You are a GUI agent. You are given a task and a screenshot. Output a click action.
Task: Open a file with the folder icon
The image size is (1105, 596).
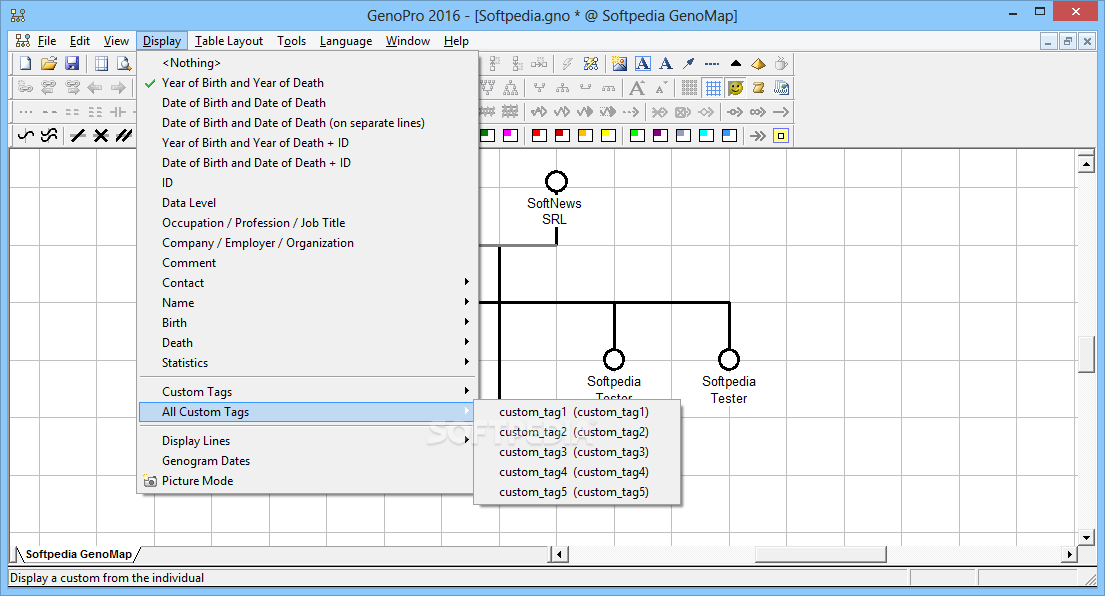tap(49, 63)
